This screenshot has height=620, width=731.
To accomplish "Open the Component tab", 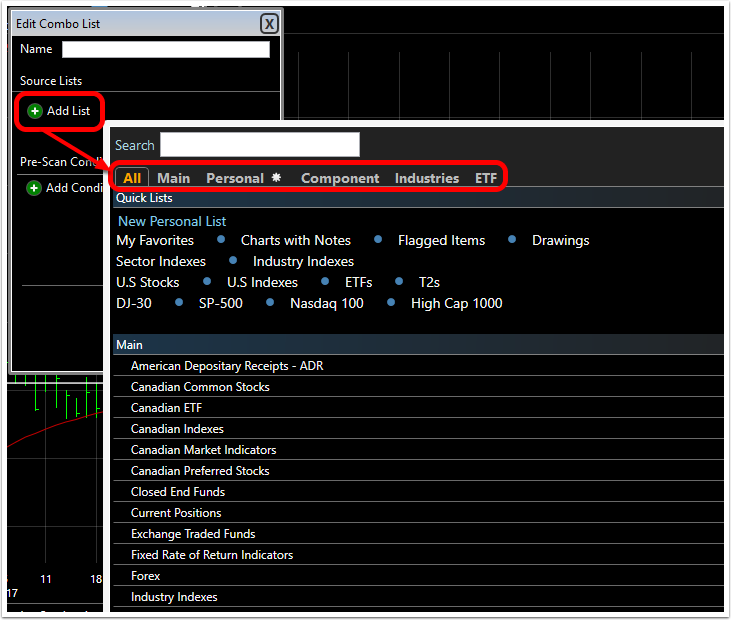I will pos(340,178).
